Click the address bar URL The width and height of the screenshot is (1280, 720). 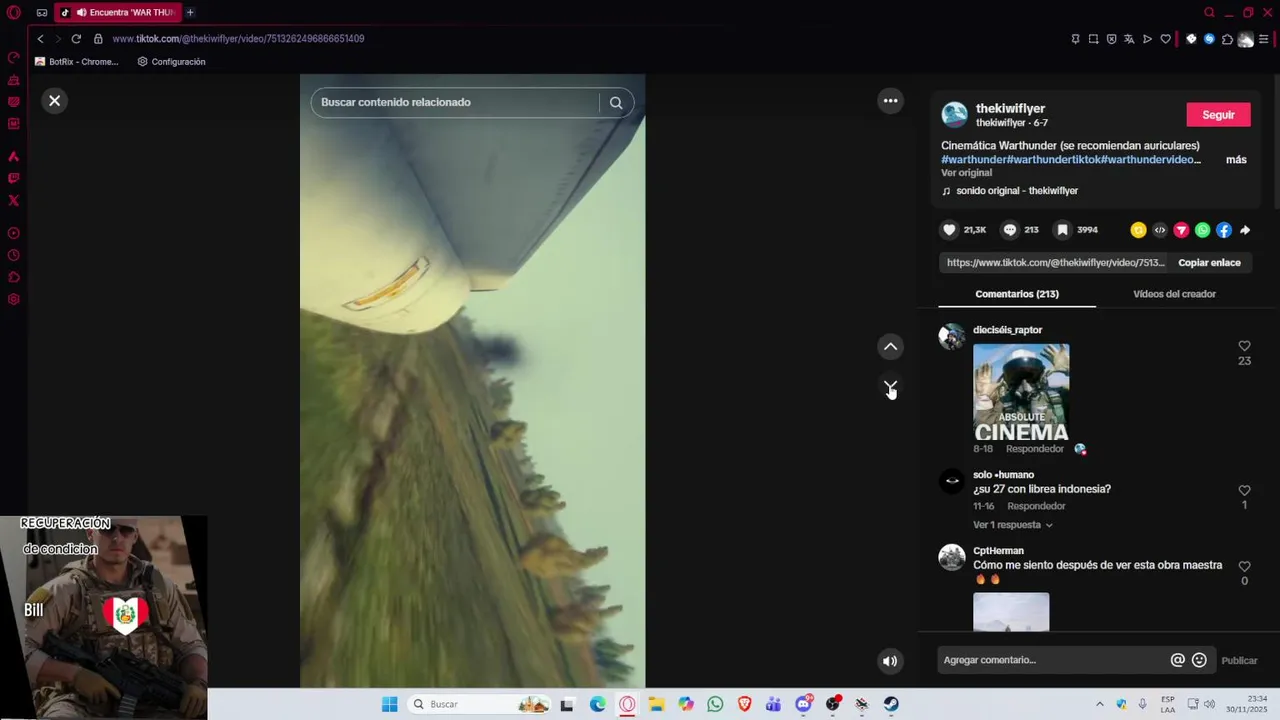click(238, 39)
